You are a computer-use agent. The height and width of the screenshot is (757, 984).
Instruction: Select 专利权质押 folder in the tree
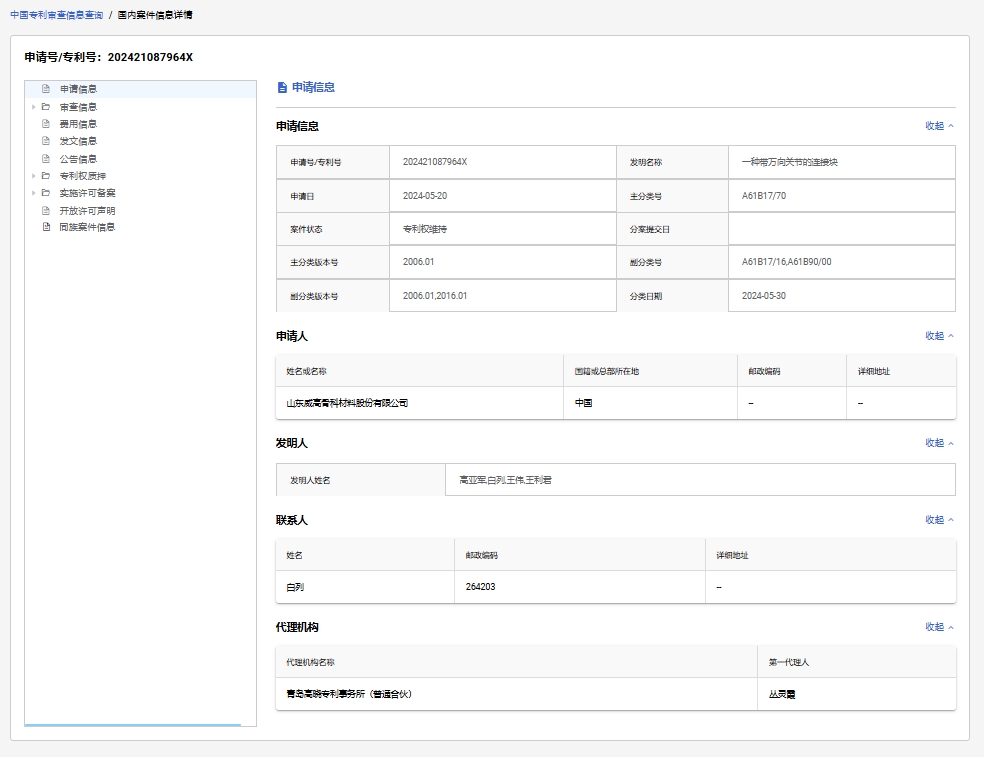click(83, 176)
